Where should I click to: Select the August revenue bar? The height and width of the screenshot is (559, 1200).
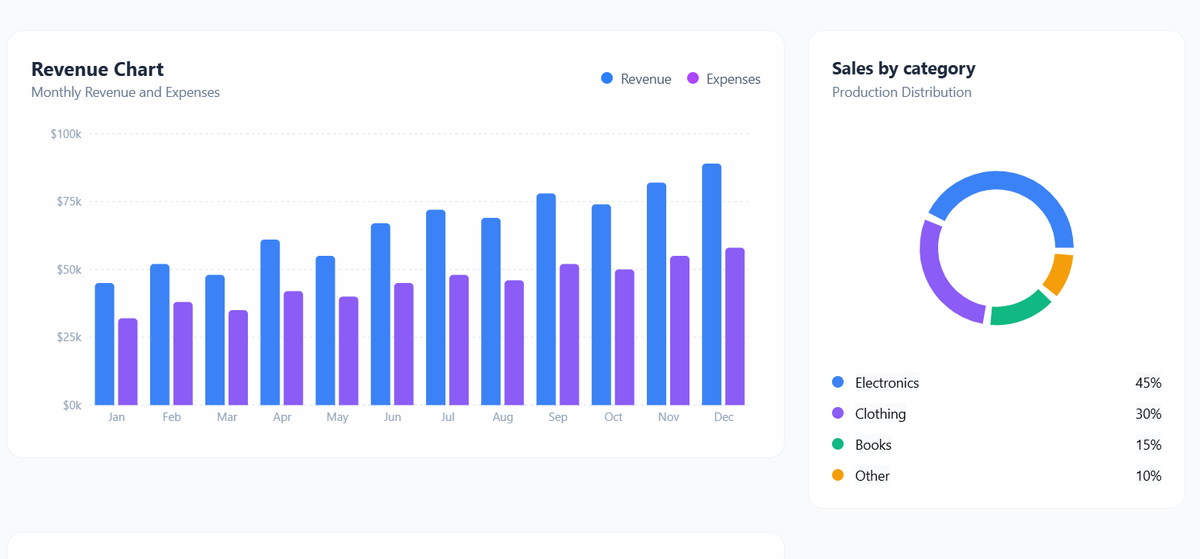(491, 311)
